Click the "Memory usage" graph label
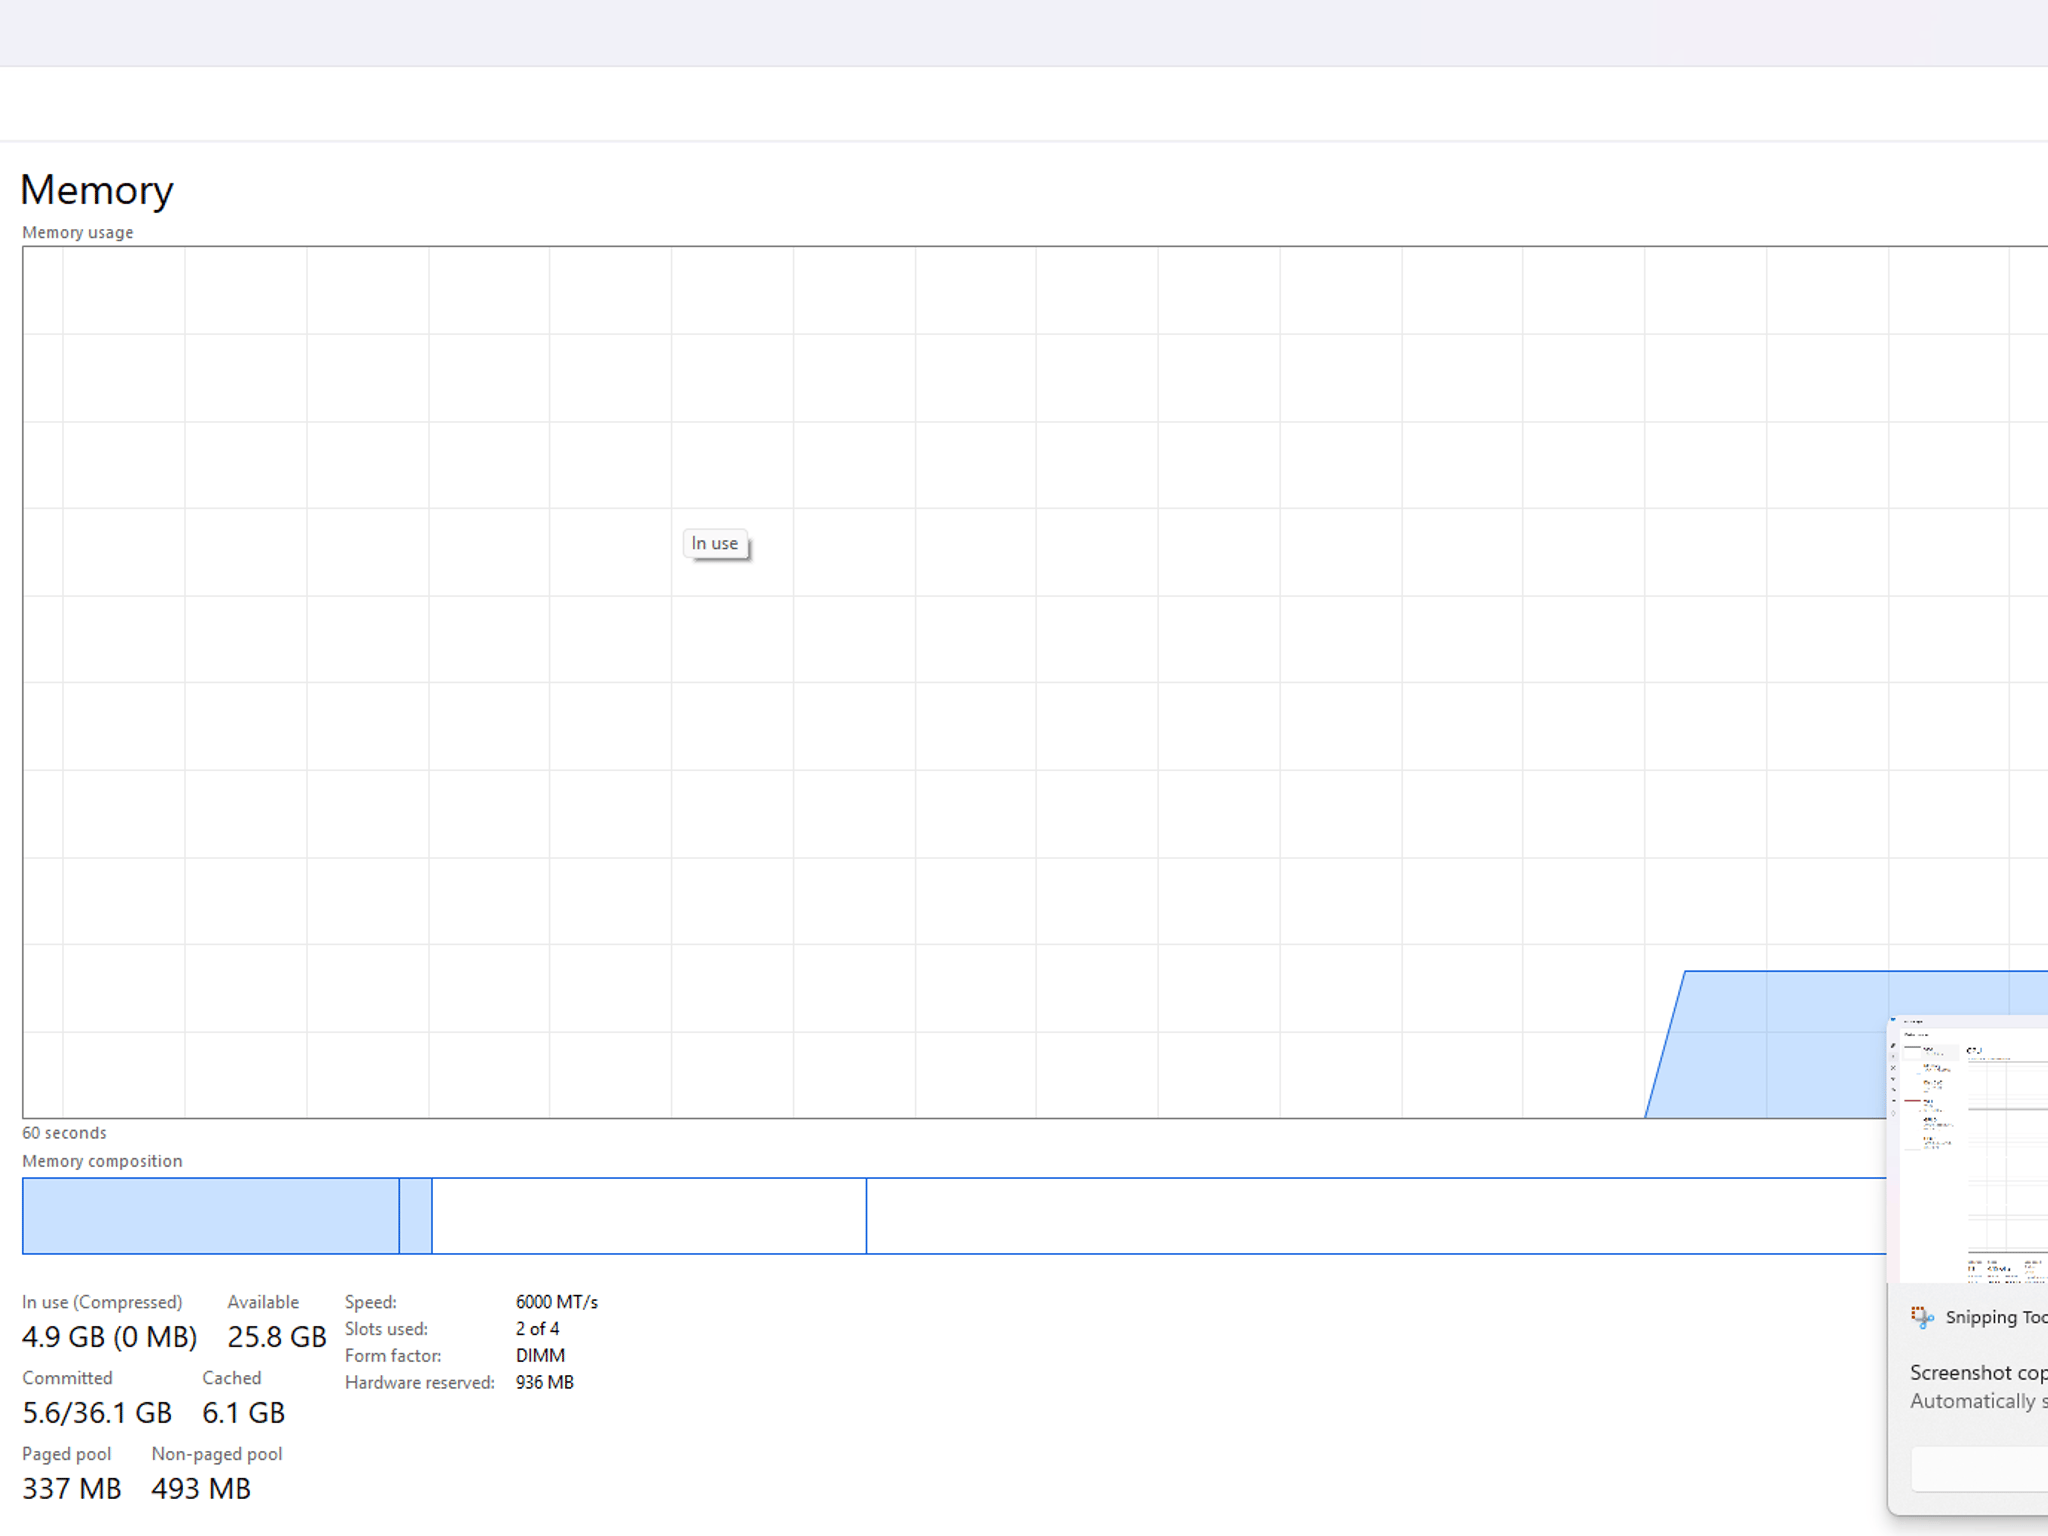 click(x=78, y=232)
